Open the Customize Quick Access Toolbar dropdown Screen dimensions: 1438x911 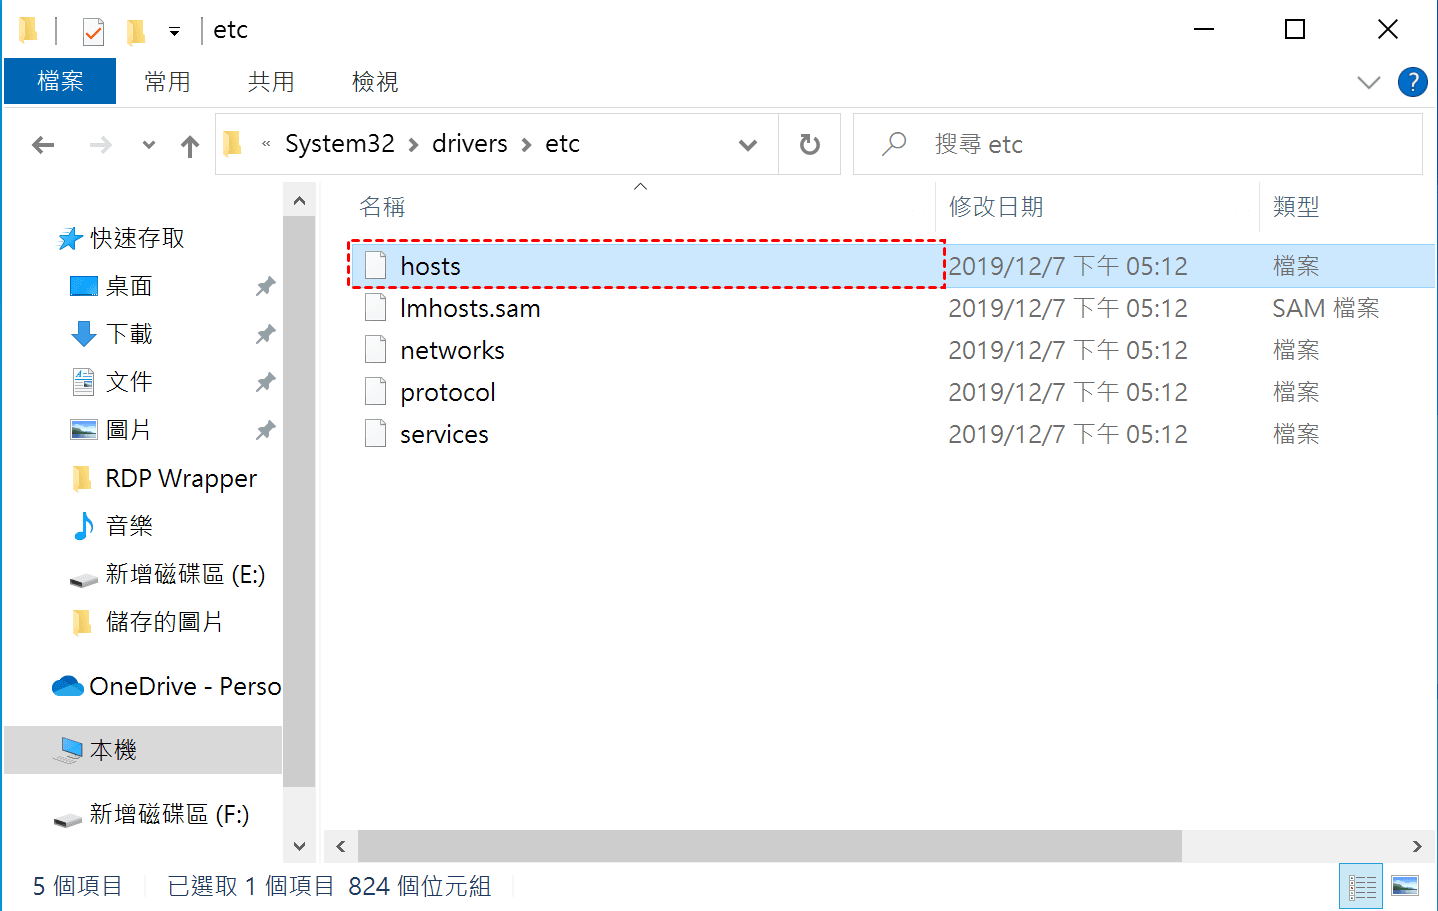click(x=174, y=32)
